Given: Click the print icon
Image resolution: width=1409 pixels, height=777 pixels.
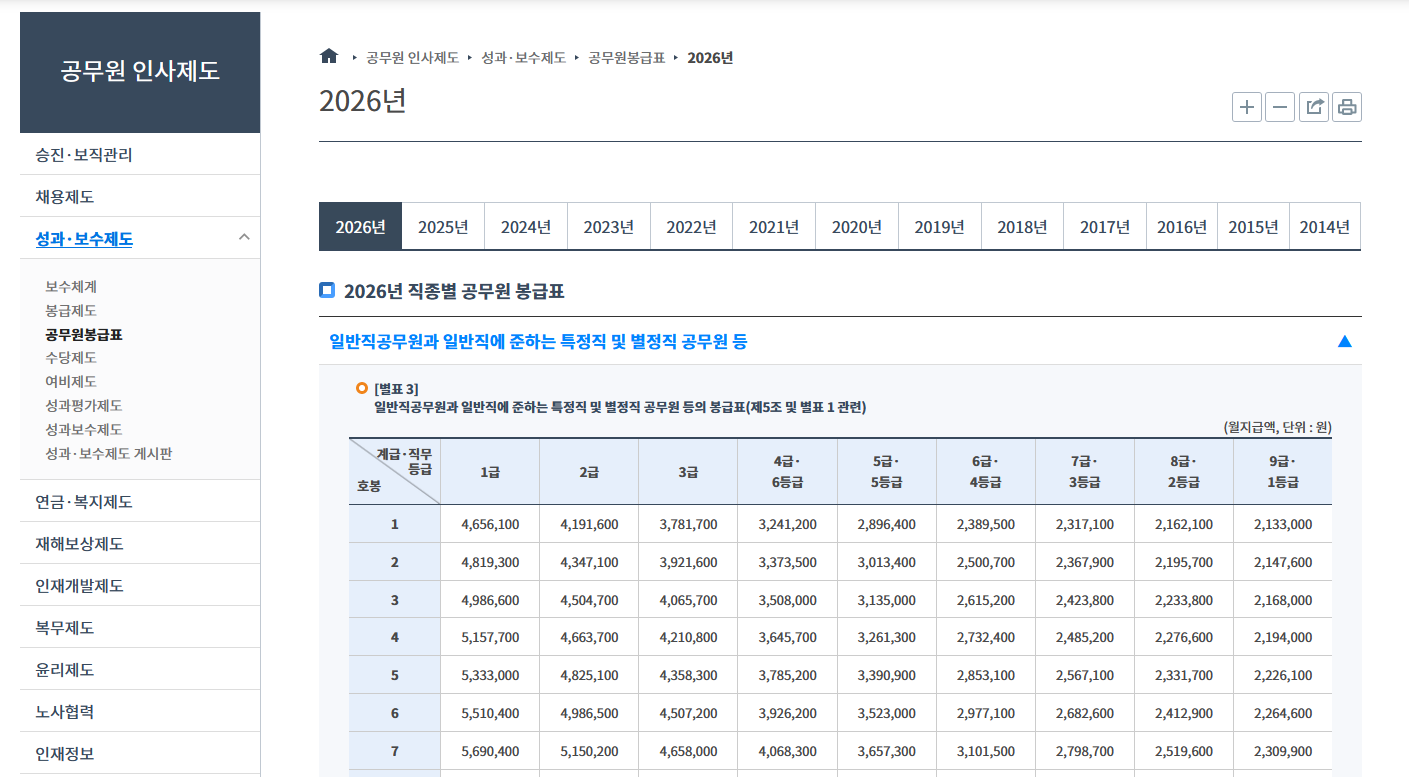Looking at the screenshot, I should point(1347,107).
